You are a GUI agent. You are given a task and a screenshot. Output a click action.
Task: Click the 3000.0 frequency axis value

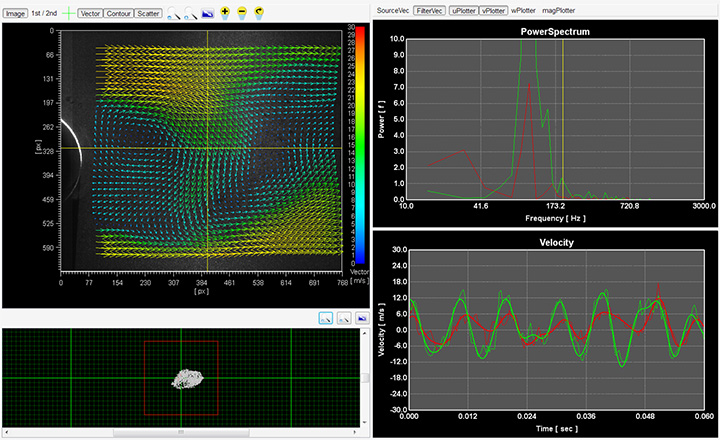[x=704, y=206]
